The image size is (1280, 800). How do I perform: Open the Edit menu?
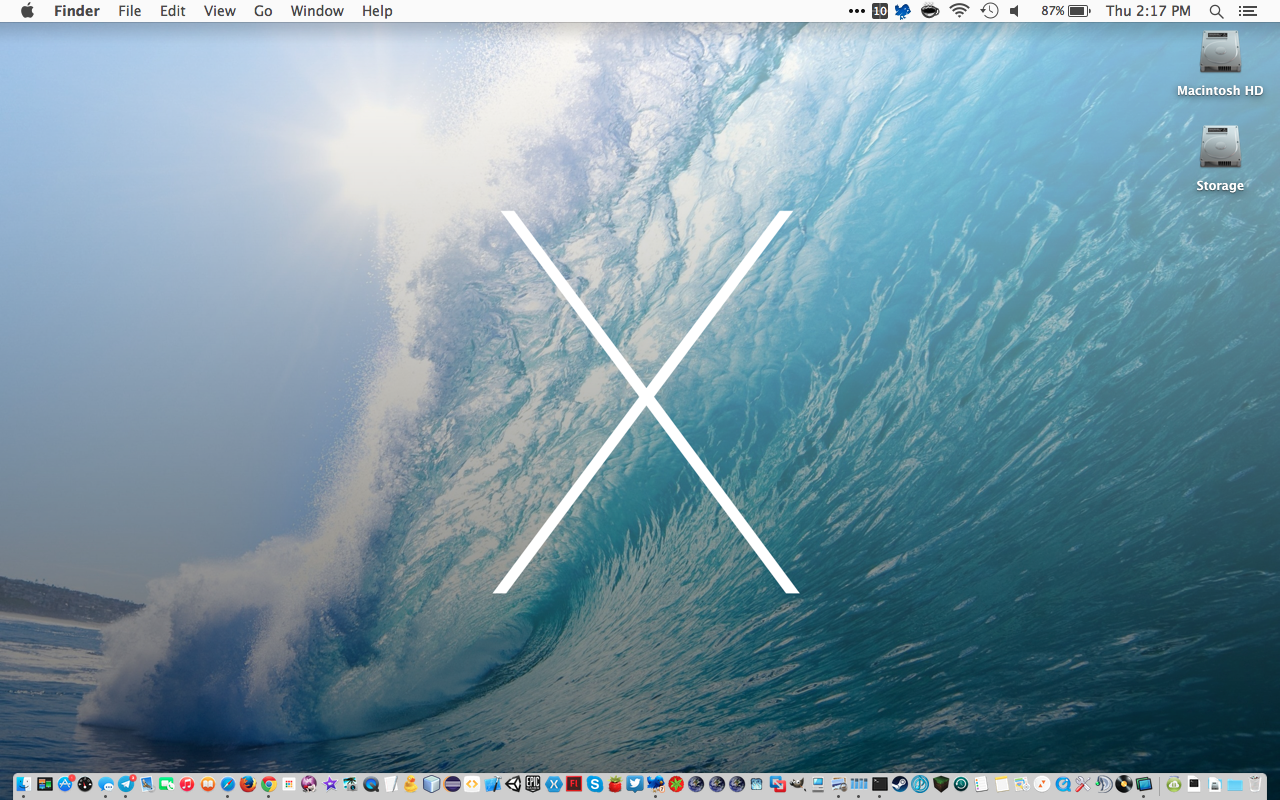pos(173,11)
